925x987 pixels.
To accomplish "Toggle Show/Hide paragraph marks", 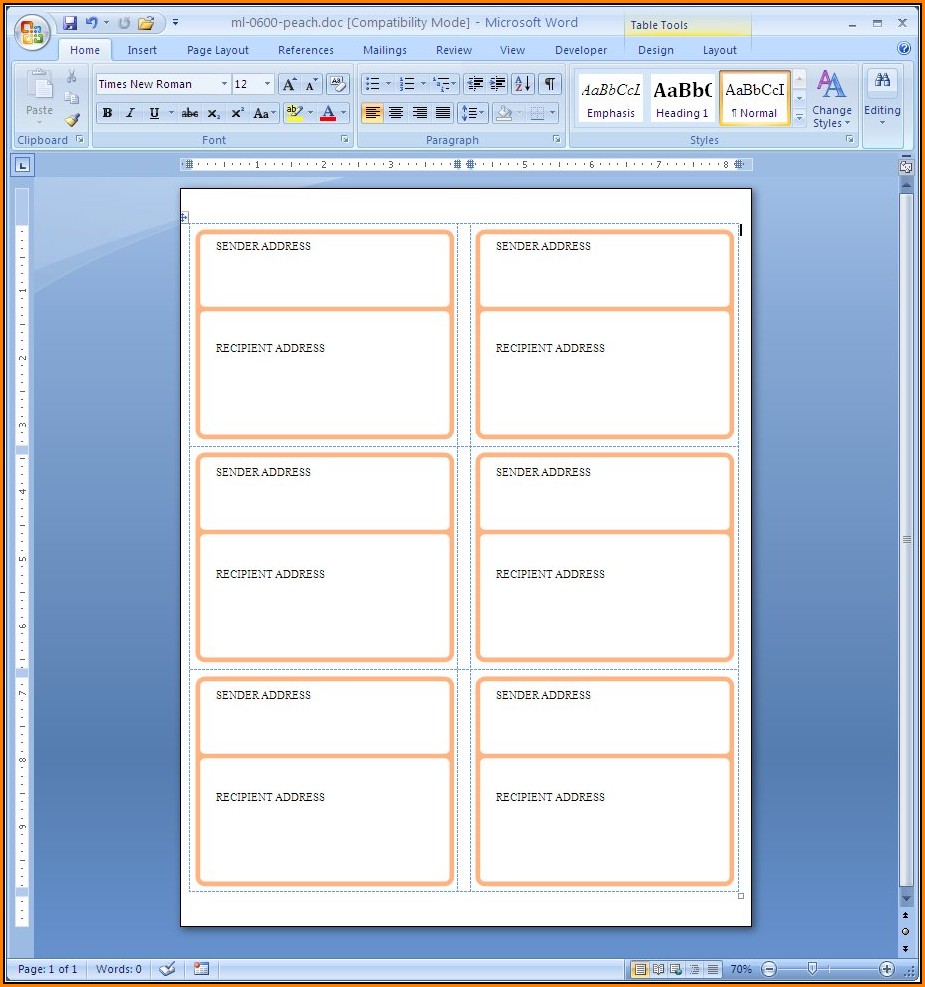I will pyautogui.click(x=550, y=85).
